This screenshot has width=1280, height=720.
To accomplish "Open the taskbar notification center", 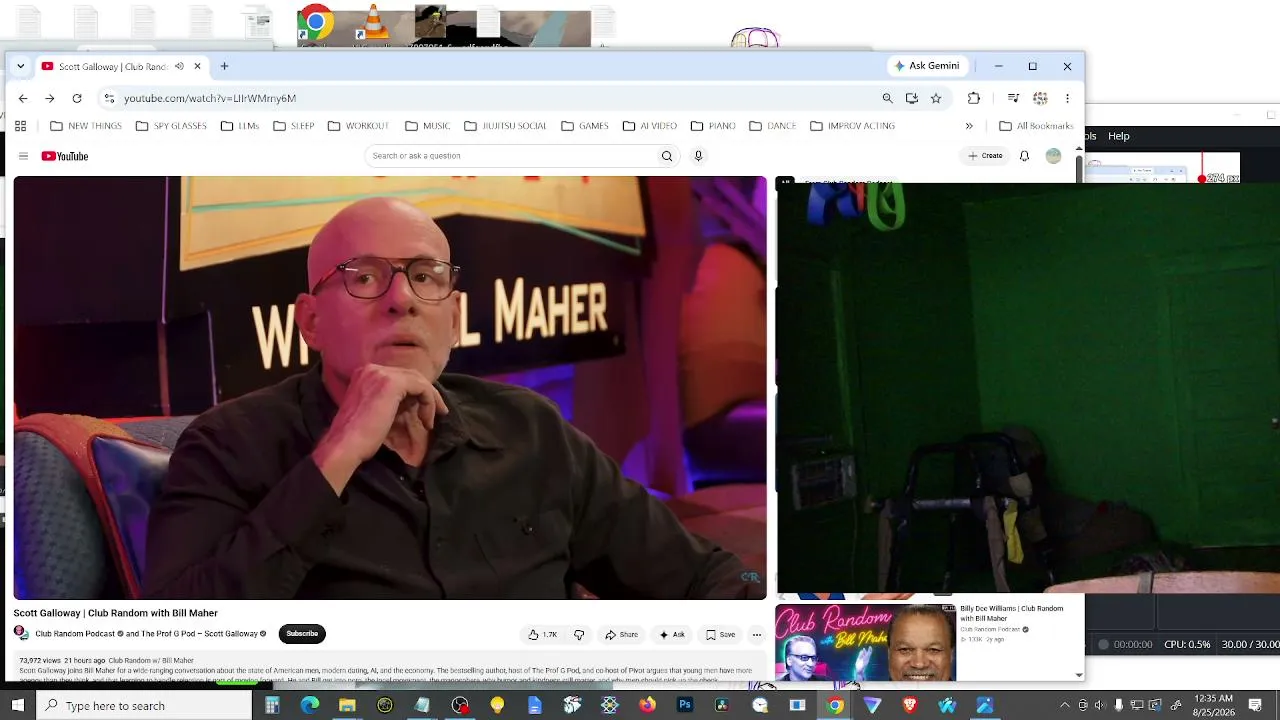I will [1255, 706].
